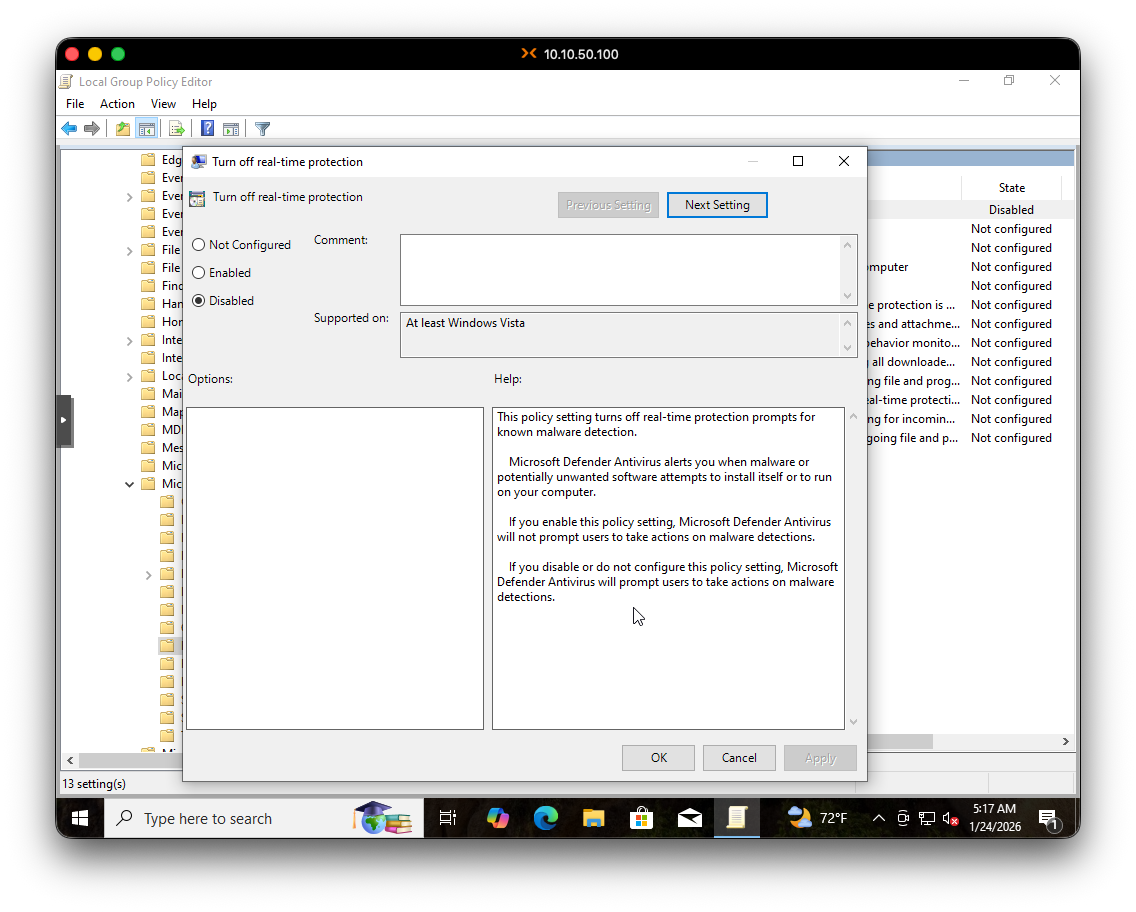1136x912 pixels.
Task: Click the Back navigation arrow
Action: click(69, 128)
